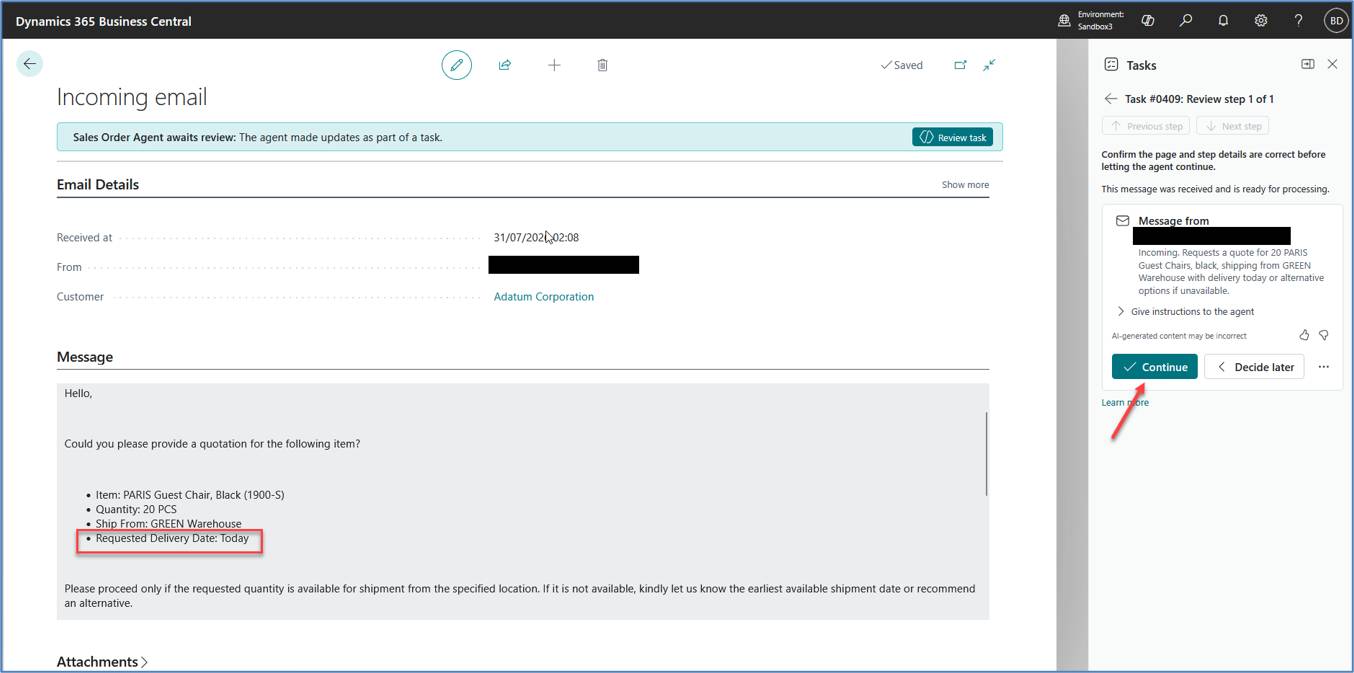Click the envelope icon beside Message from
The height and width of the screenshot is (673, 1354).
click(1122, 221)
